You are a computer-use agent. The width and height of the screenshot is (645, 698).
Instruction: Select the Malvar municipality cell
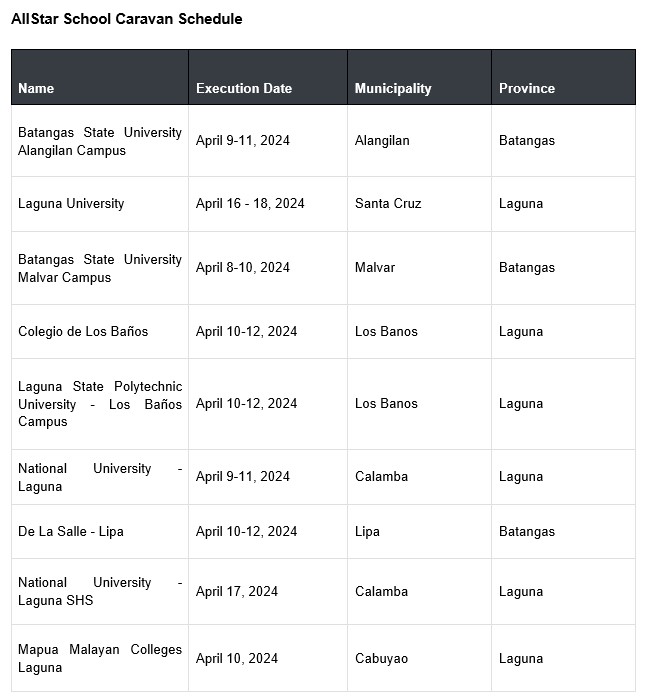375,268
